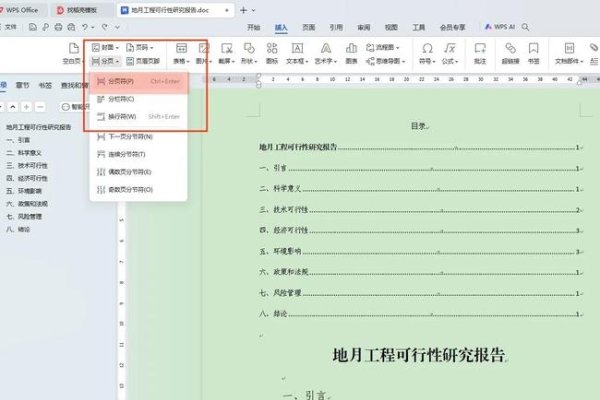
Task: Click the title 地月工程可行性研究报告 heading text
Action: (419, 355)
